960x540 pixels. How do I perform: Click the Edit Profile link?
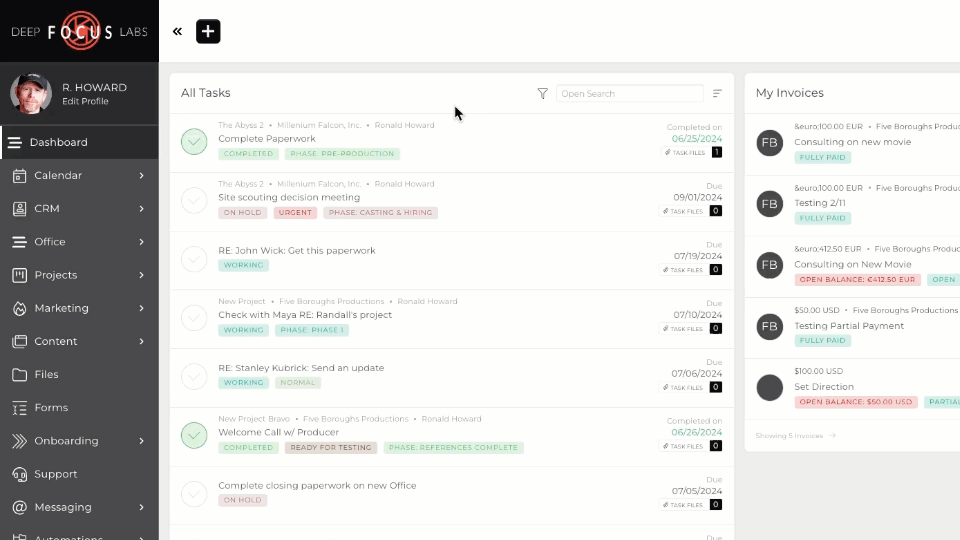pos(85,101)
